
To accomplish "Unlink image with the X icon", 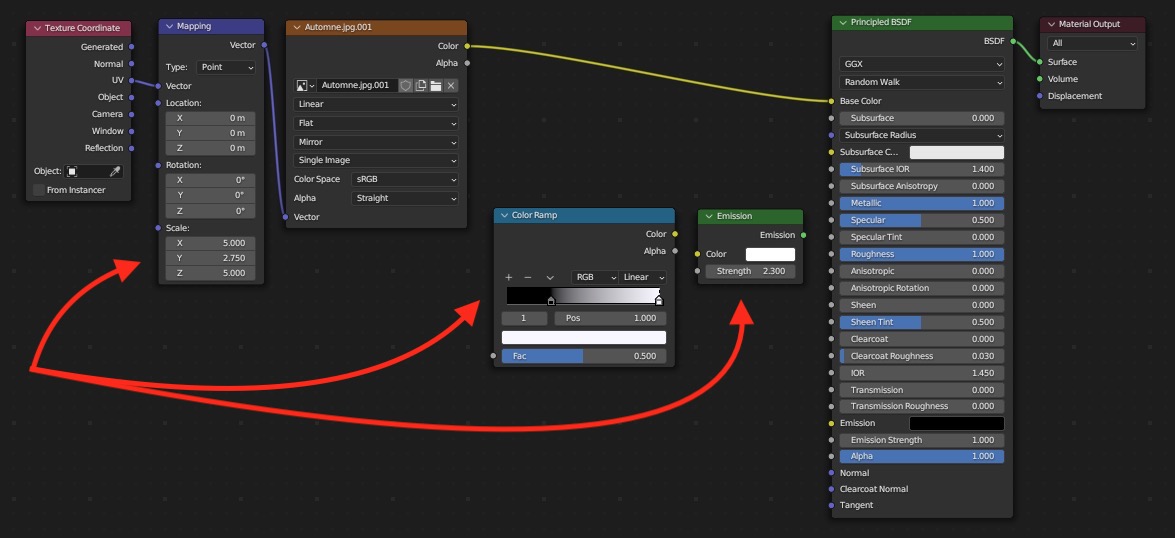I will click(x=451, y=85).
